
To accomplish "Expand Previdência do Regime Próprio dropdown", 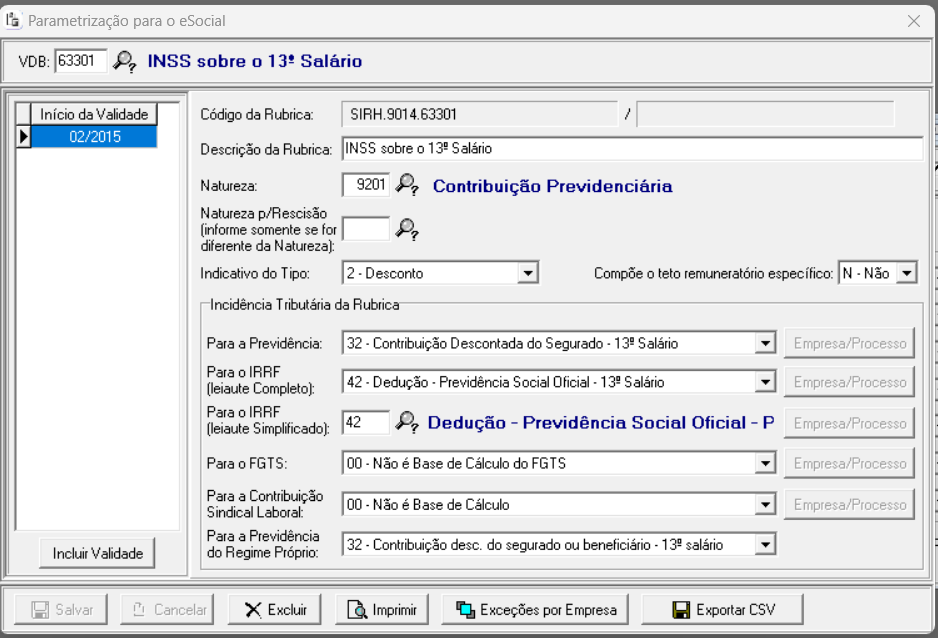I will [x=765, y=545].
